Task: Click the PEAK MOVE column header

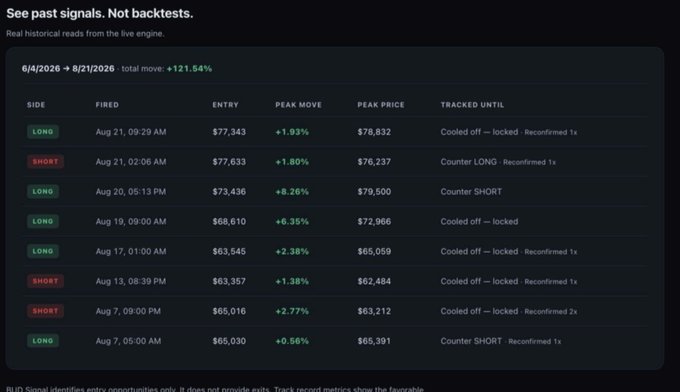Action: click(x=298, y=105)
